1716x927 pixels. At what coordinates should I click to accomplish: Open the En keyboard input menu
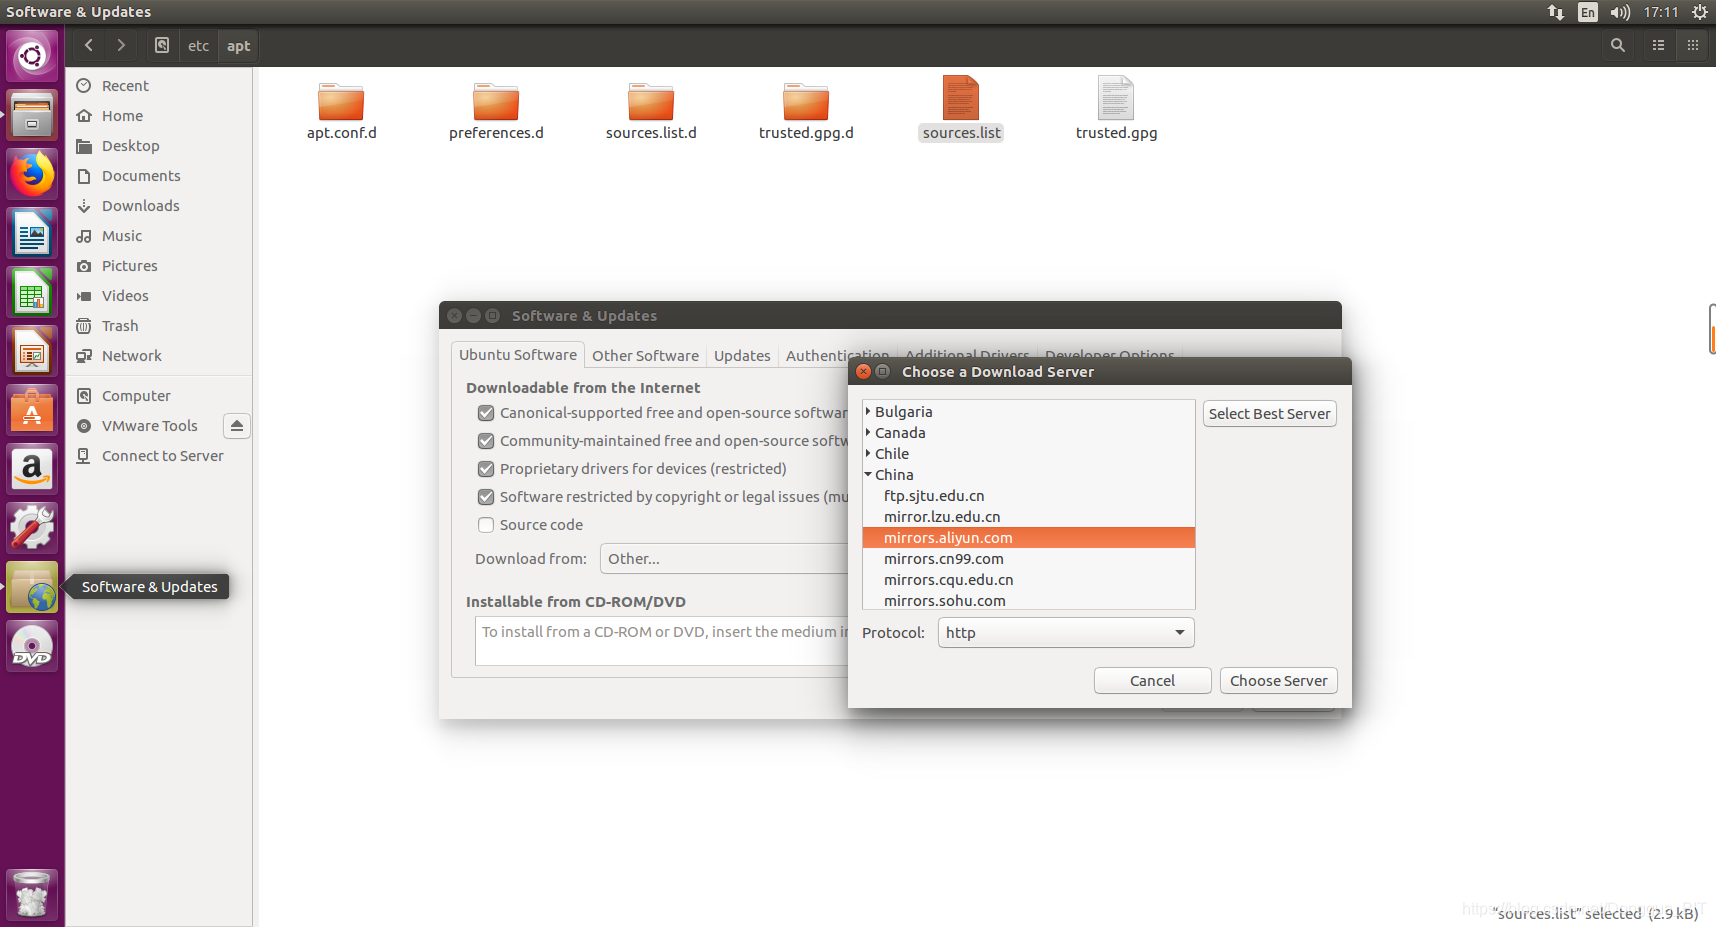click(x=1588, y=12)
